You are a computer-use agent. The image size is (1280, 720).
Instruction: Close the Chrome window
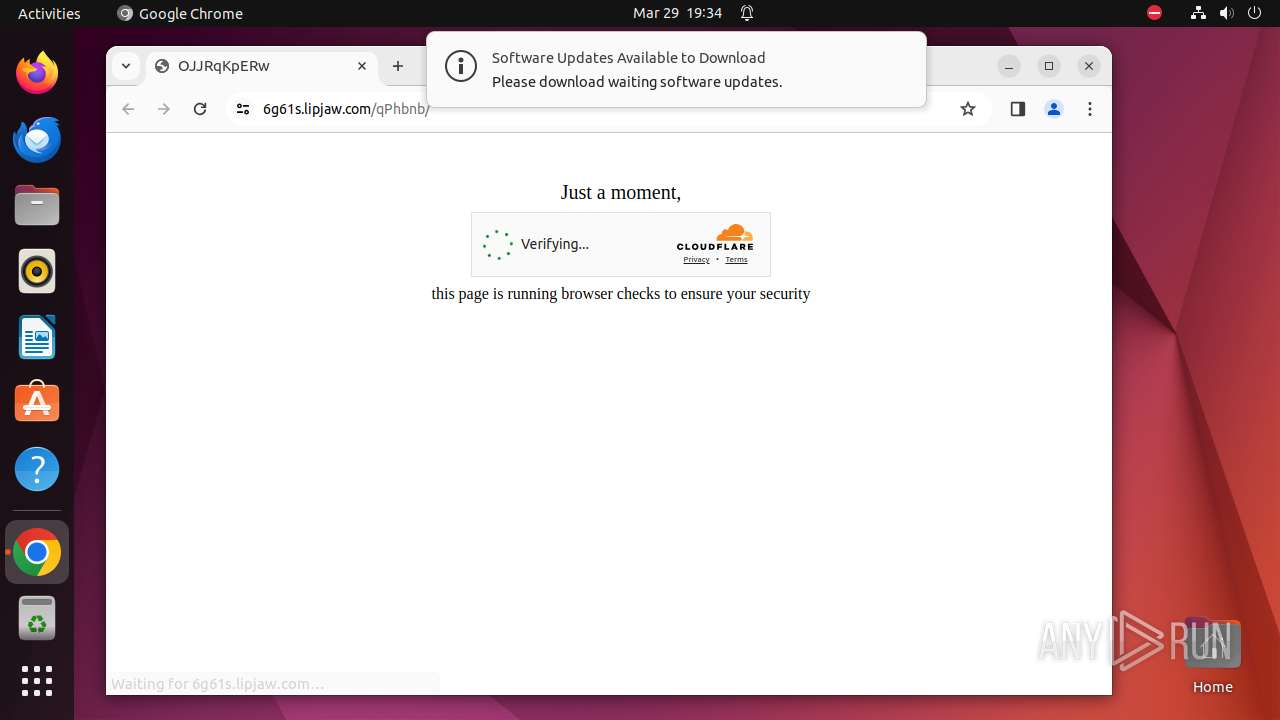(x=1089, y=66)
